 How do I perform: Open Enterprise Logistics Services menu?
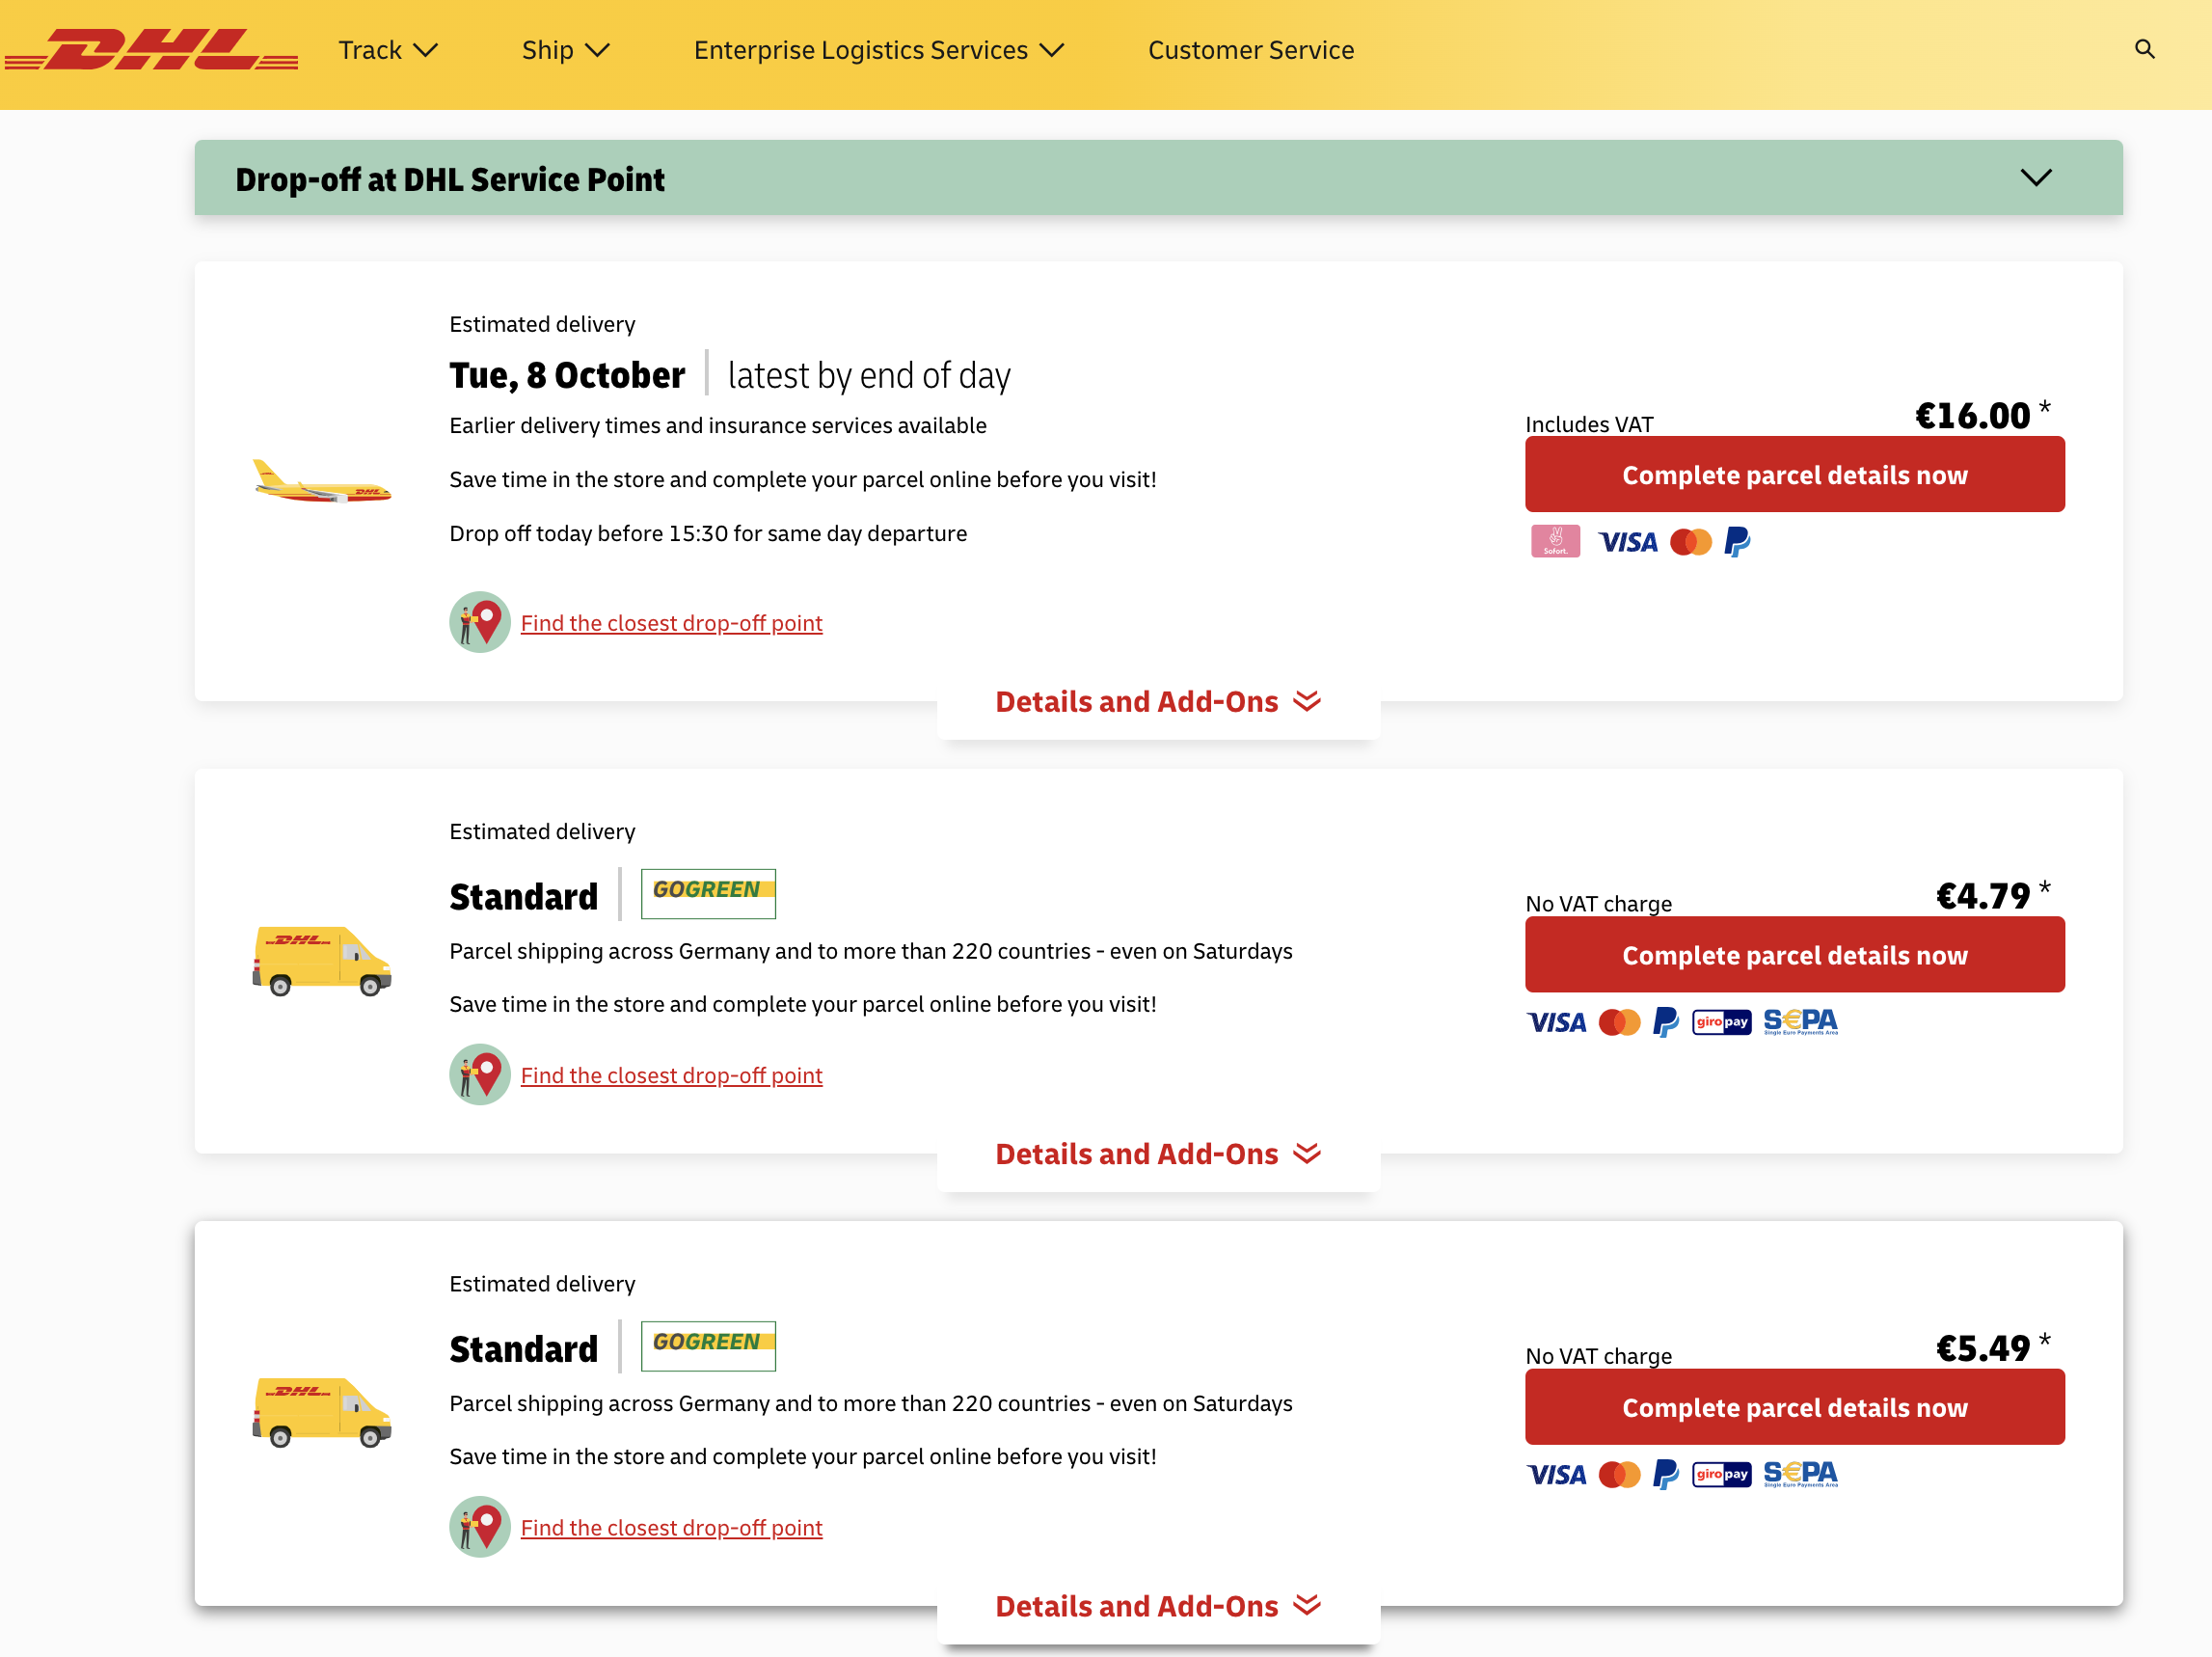[879, 50]
